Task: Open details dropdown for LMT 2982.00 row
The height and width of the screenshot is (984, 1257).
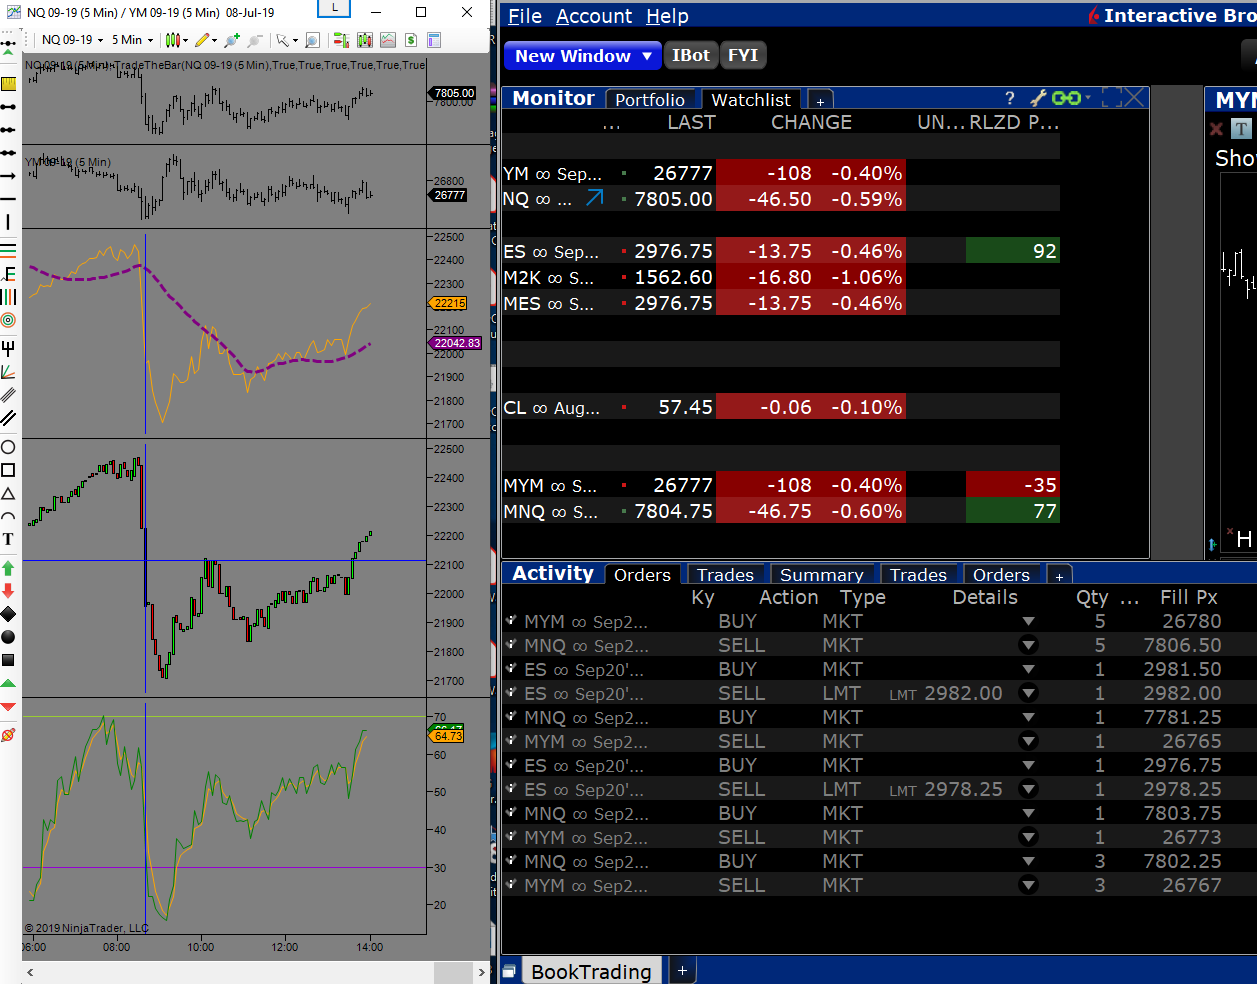Action: point(1028,693)
